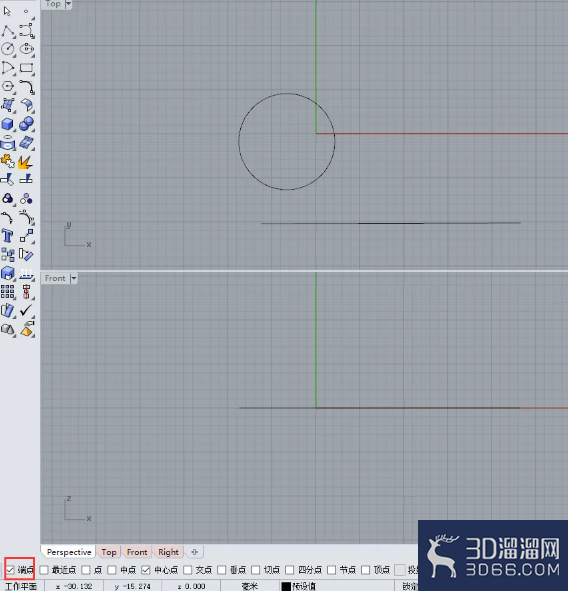Enable the 垂点 perpendicular snap checkbox
568x591 pixels.
222,570
